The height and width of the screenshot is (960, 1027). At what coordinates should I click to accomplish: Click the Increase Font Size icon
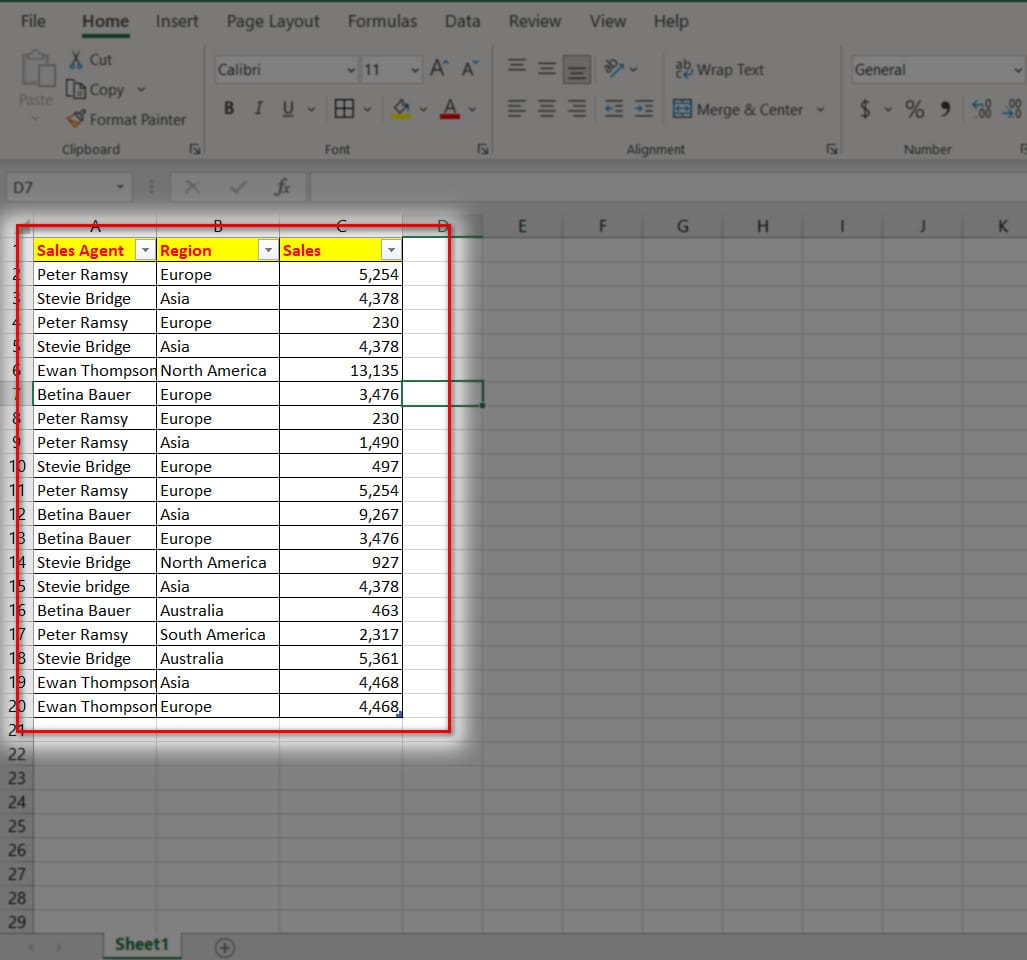pos(439,69)
